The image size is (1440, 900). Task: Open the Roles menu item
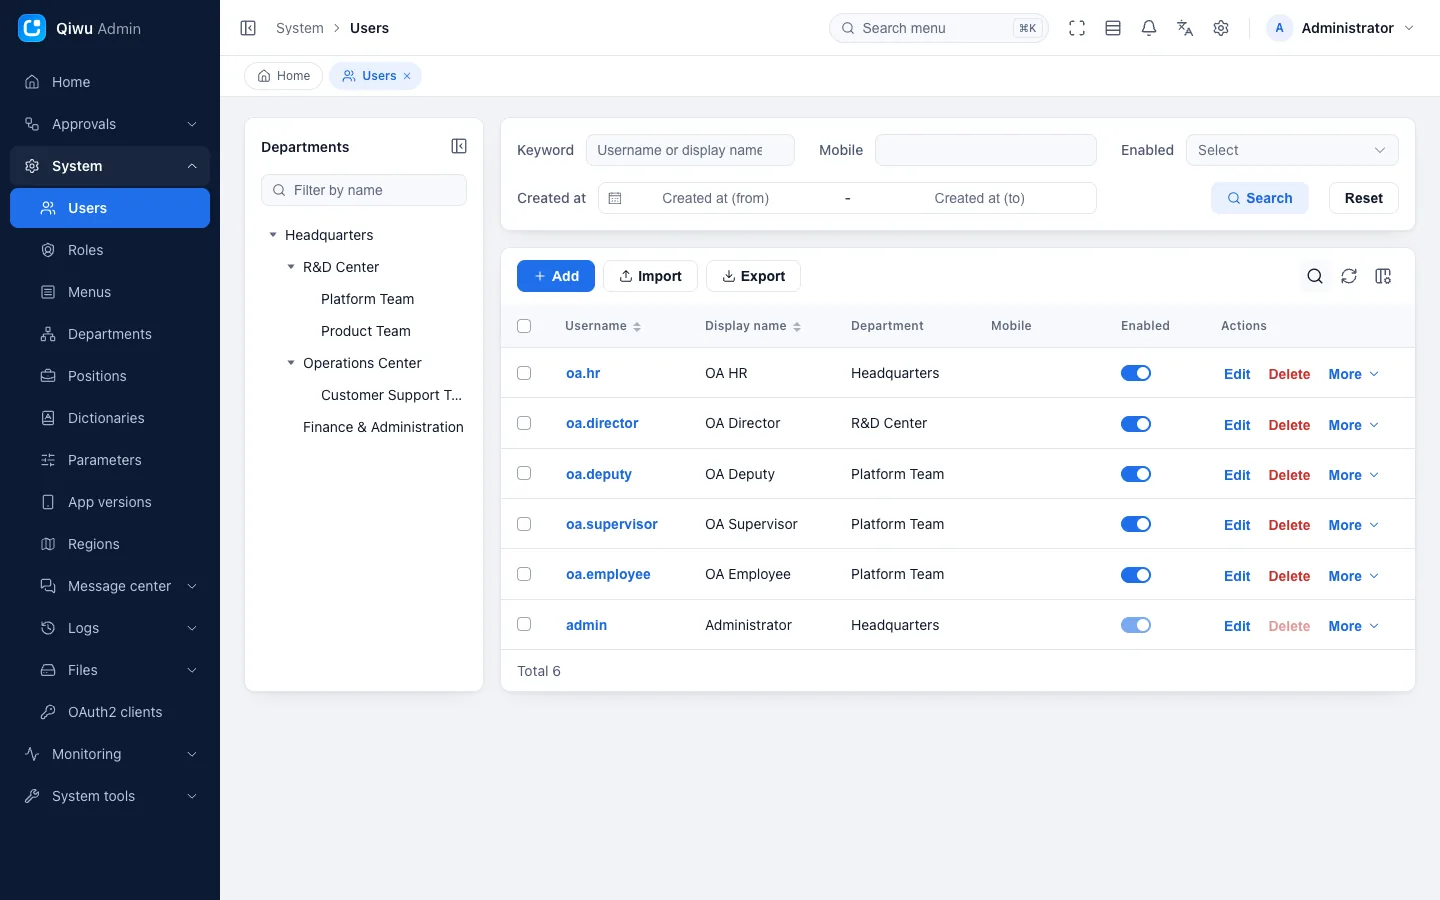pyautogui.click(x=110, y=250)
